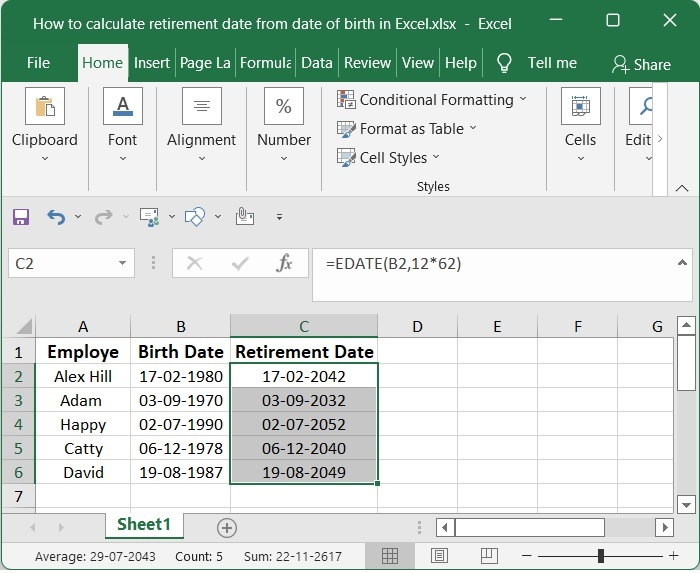
Task: Open the File menu
Action: (x=38, y=63)
